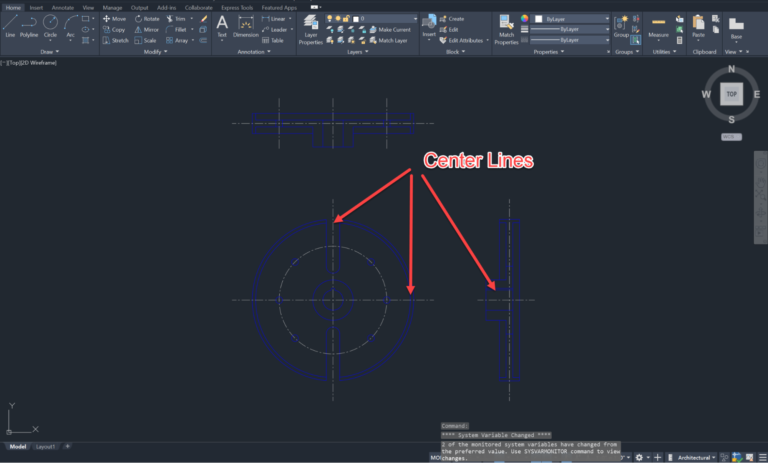This screenshot has width=768, height=463.
Task: Activate the Scale command
Action: pyautogui.click(x=145, y=40)
